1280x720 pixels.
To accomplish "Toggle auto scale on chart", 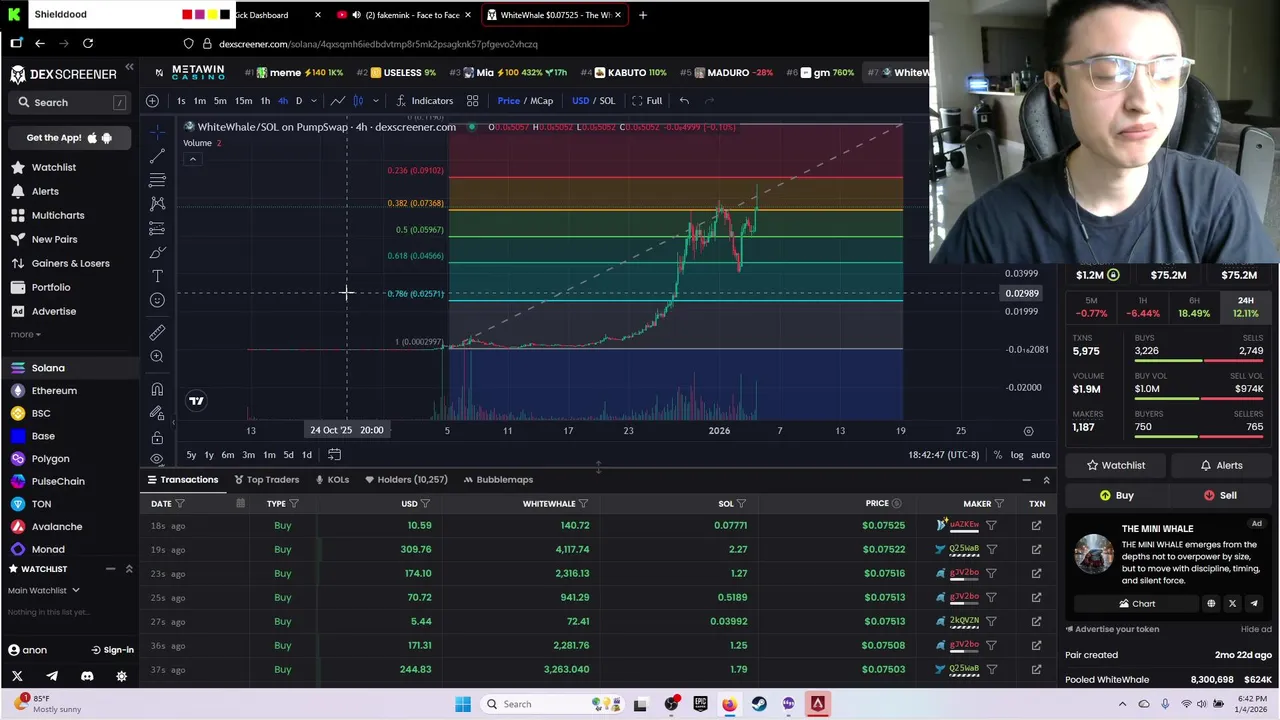I will [1040, 455].
